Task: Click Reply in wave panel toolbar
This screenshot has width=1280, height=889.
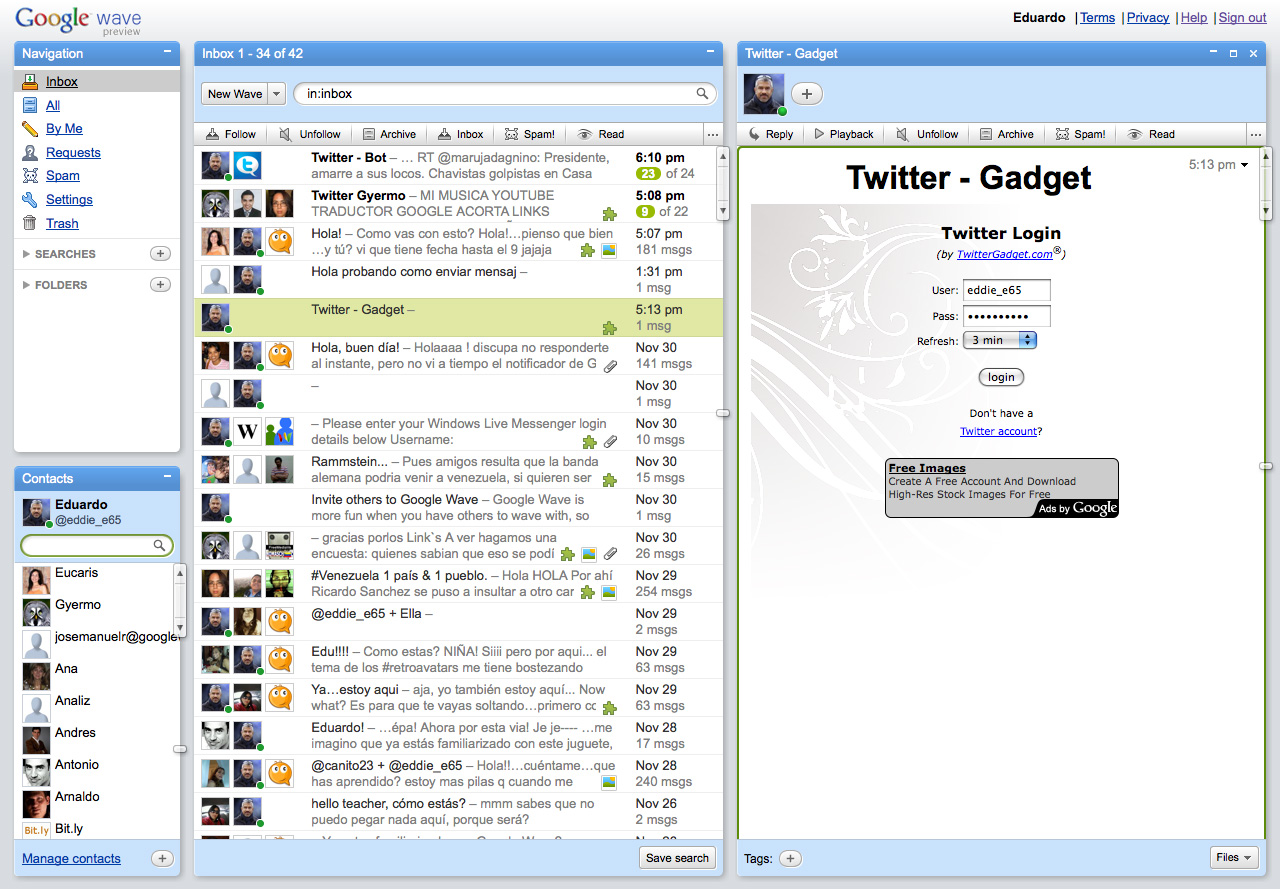Action: click(x=771, y=134)
